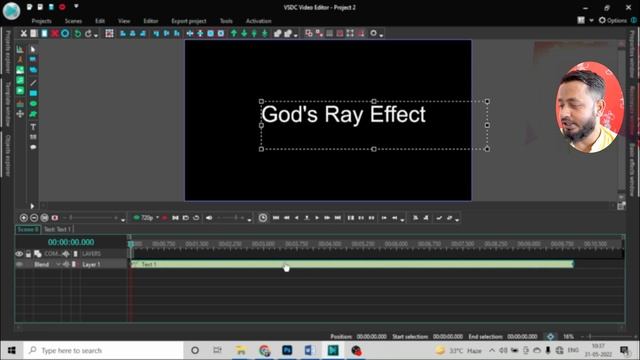The width and height of the screenshot is (640, 360).
Task: Click the fit-to-screen icon beside 16%
Action: [550, 337]
